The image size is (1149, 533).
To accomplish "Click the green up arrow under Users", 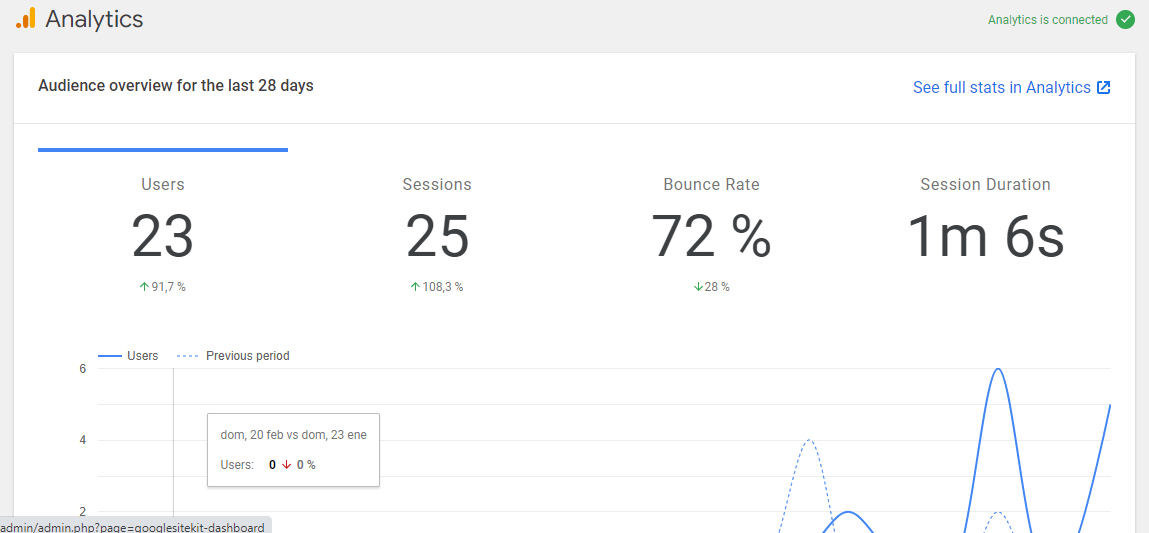I will coord(144,287).
